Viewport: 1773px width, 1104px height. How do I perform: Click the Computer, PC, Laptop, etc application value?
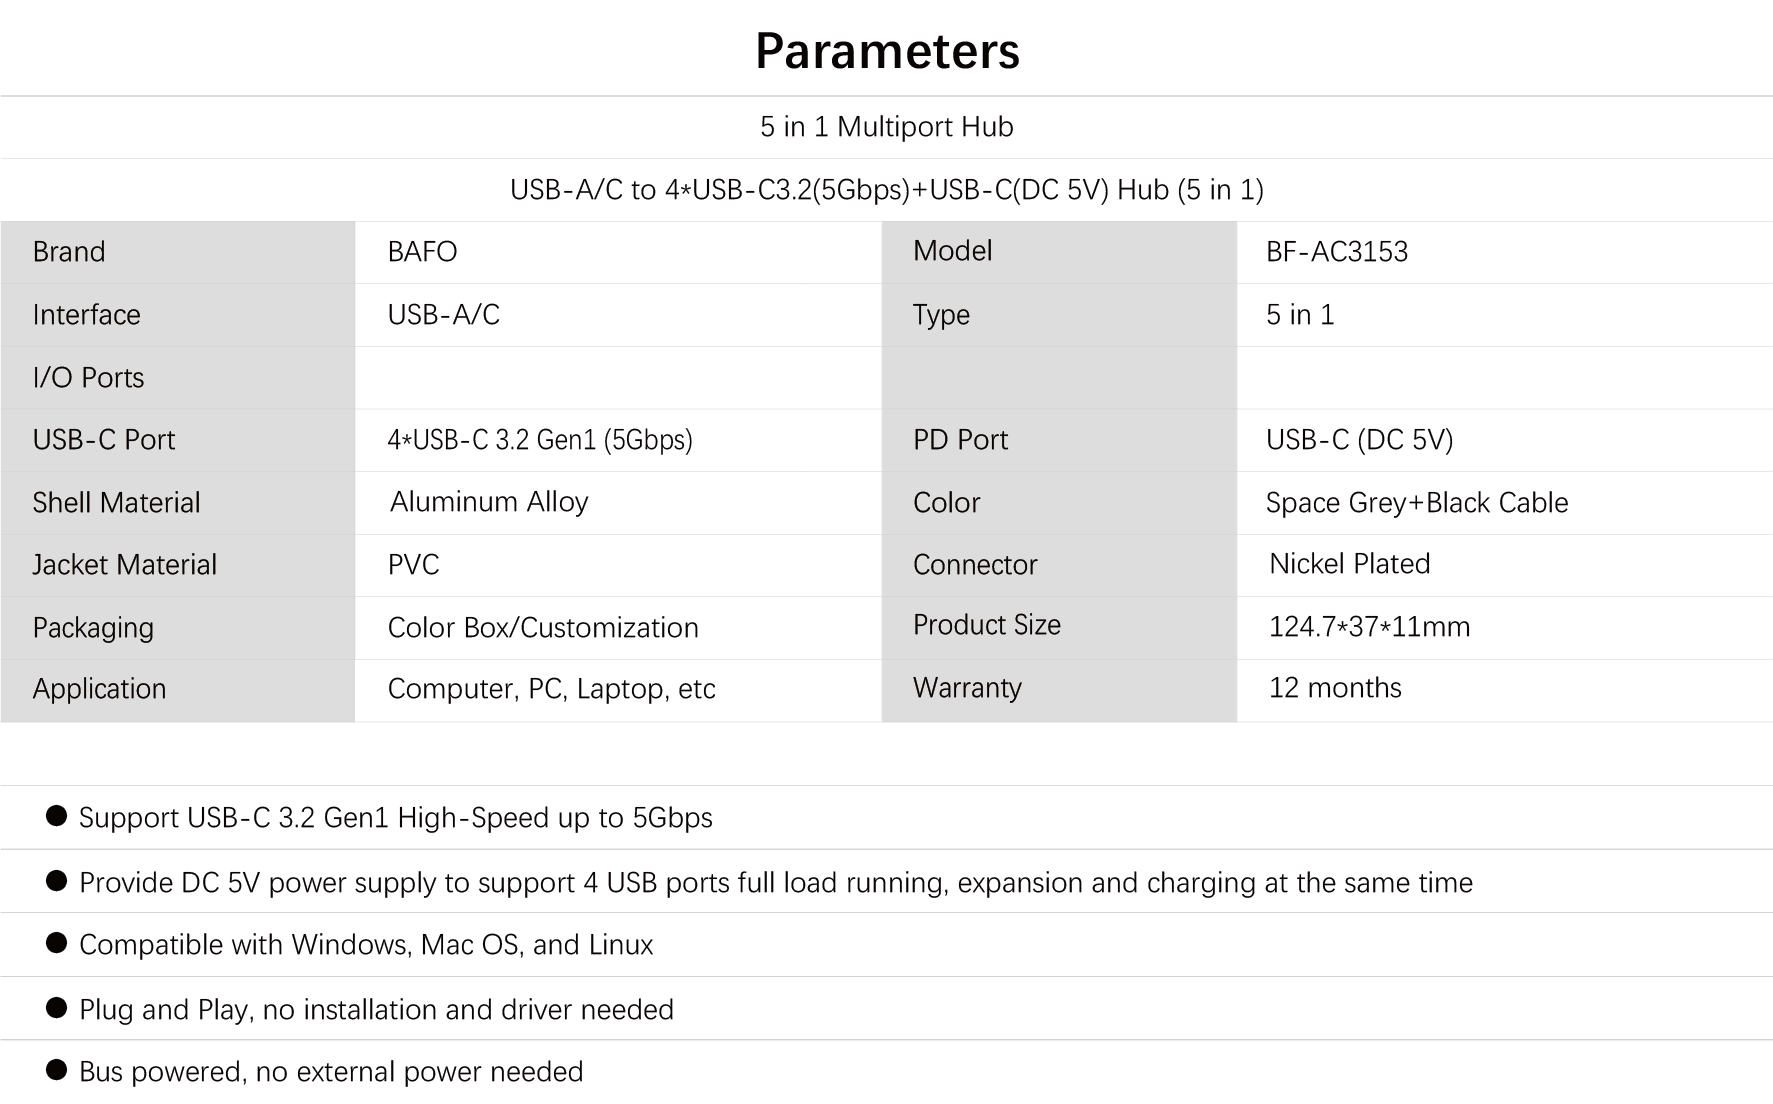pyautogui.click(x=551, y=689)
